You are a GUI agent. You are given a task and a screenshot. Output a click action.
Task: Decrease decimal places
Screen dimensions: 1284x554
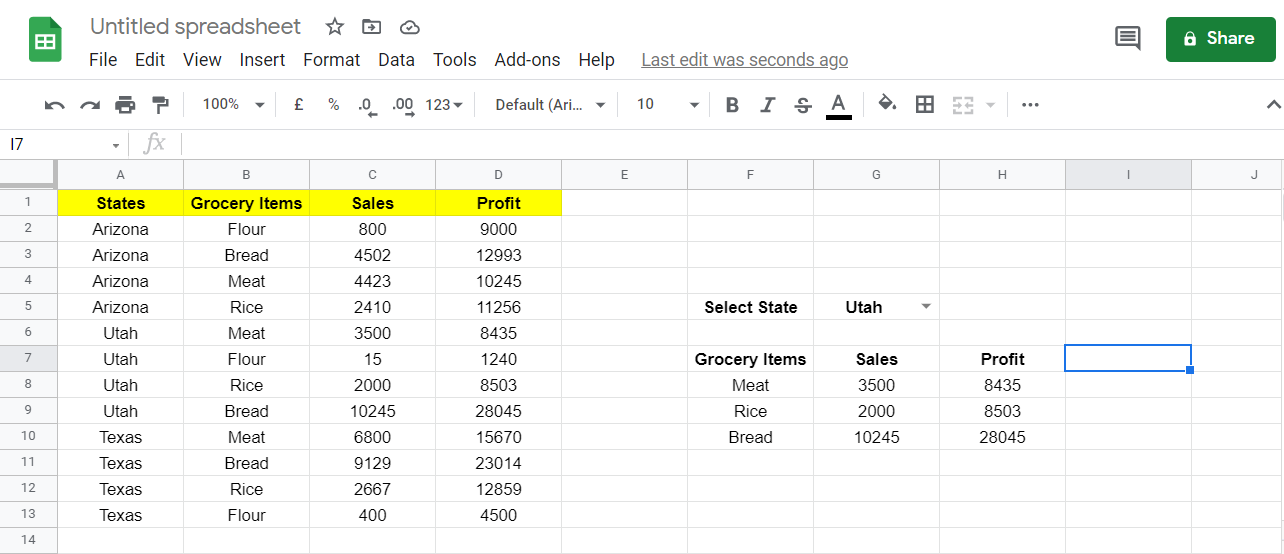(x=367, y=104)
